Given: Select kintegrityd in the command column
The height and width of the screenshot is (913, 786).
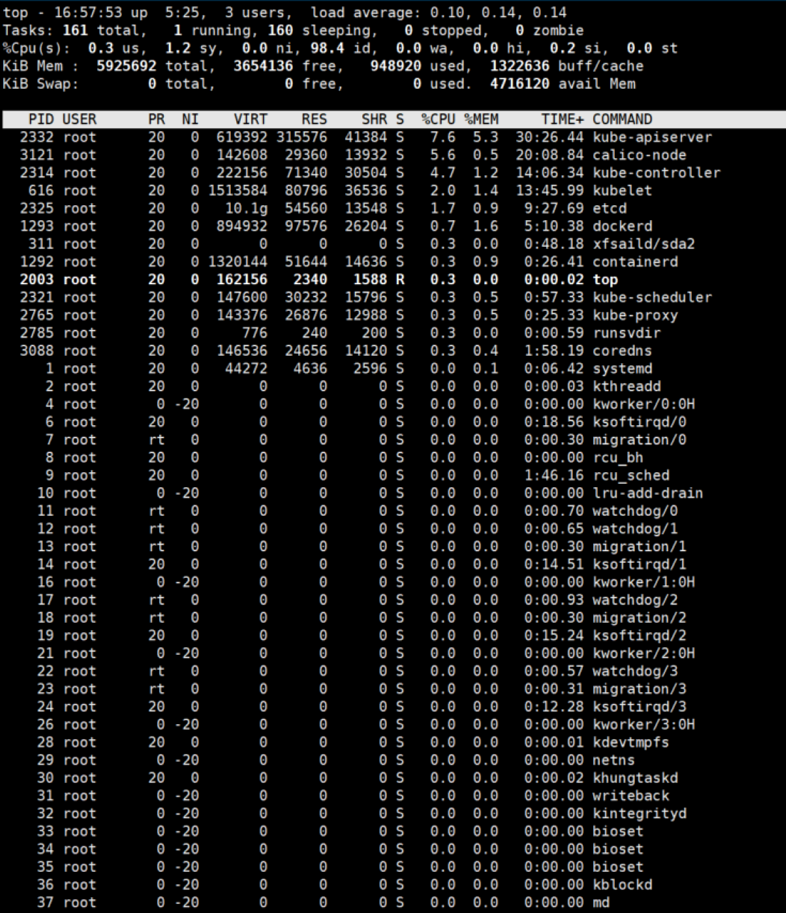Looking at the screenshot, I should click(x=639, y=814).
